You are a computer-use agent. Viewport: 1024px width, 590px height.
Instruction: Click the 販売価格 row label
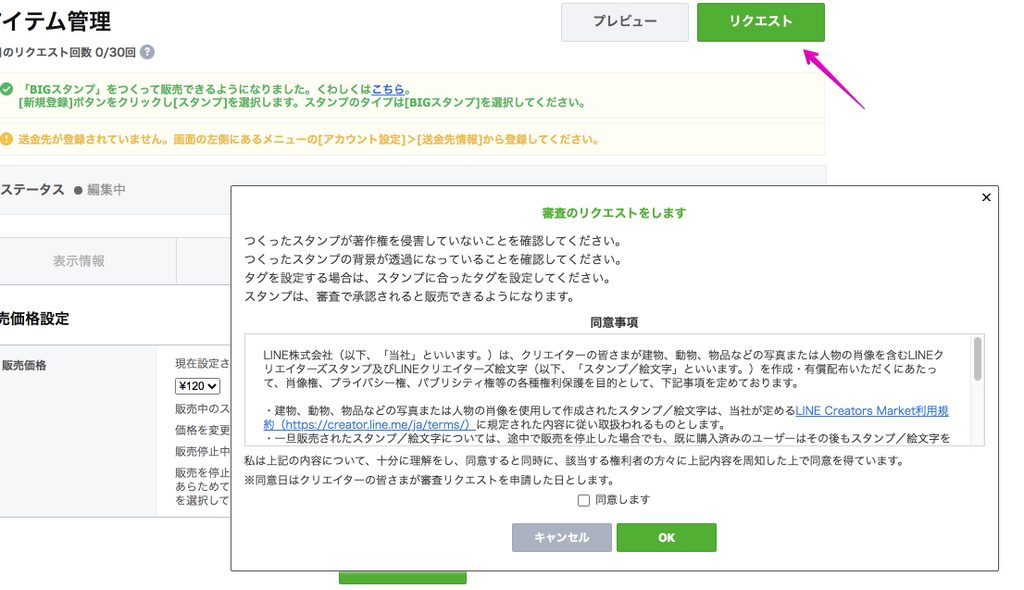(24, 365)
